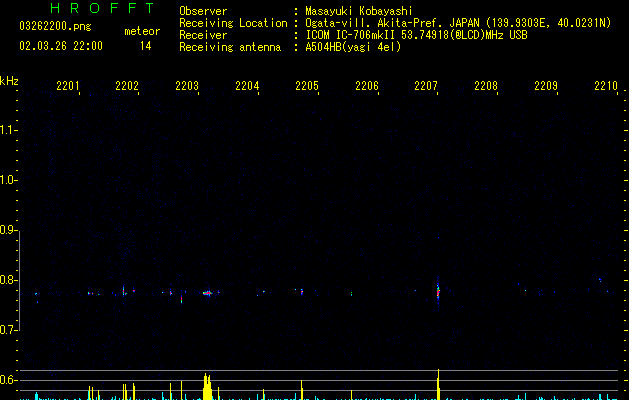This screenshot has height=400, width=629.
Task: Click the tallest yellow power spike at 2207
Action: click(x=438, y=384)
